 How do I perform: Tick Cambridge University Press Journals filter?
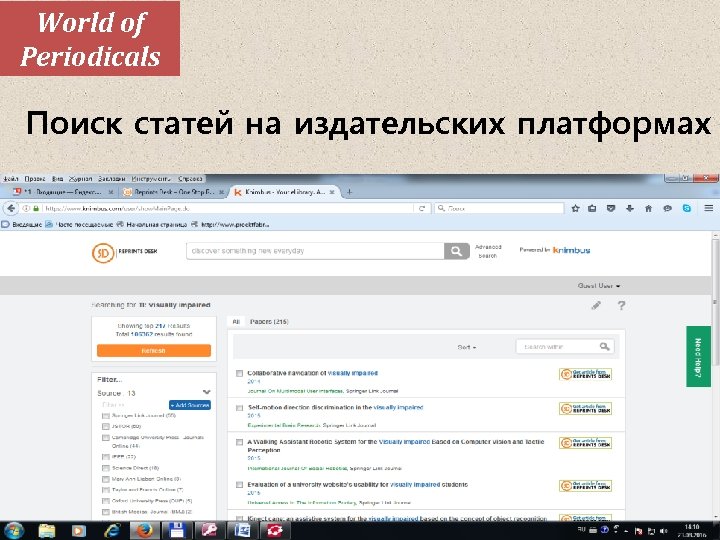pos(106,438)
